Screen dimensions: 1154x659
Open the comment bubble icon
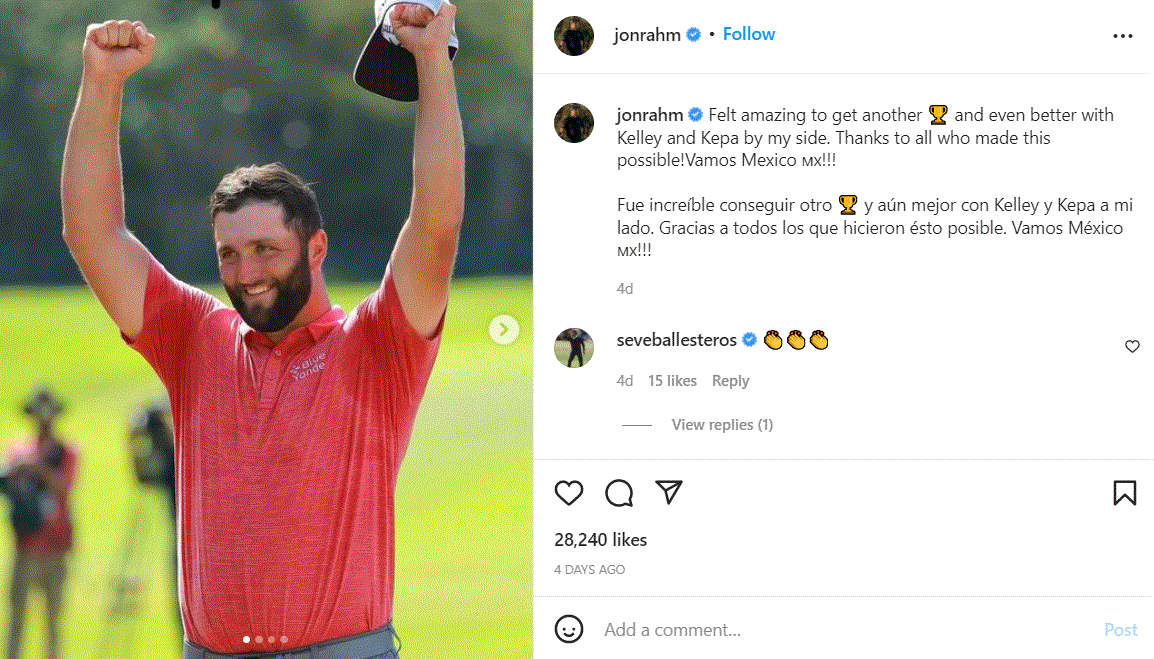[619, 493]
